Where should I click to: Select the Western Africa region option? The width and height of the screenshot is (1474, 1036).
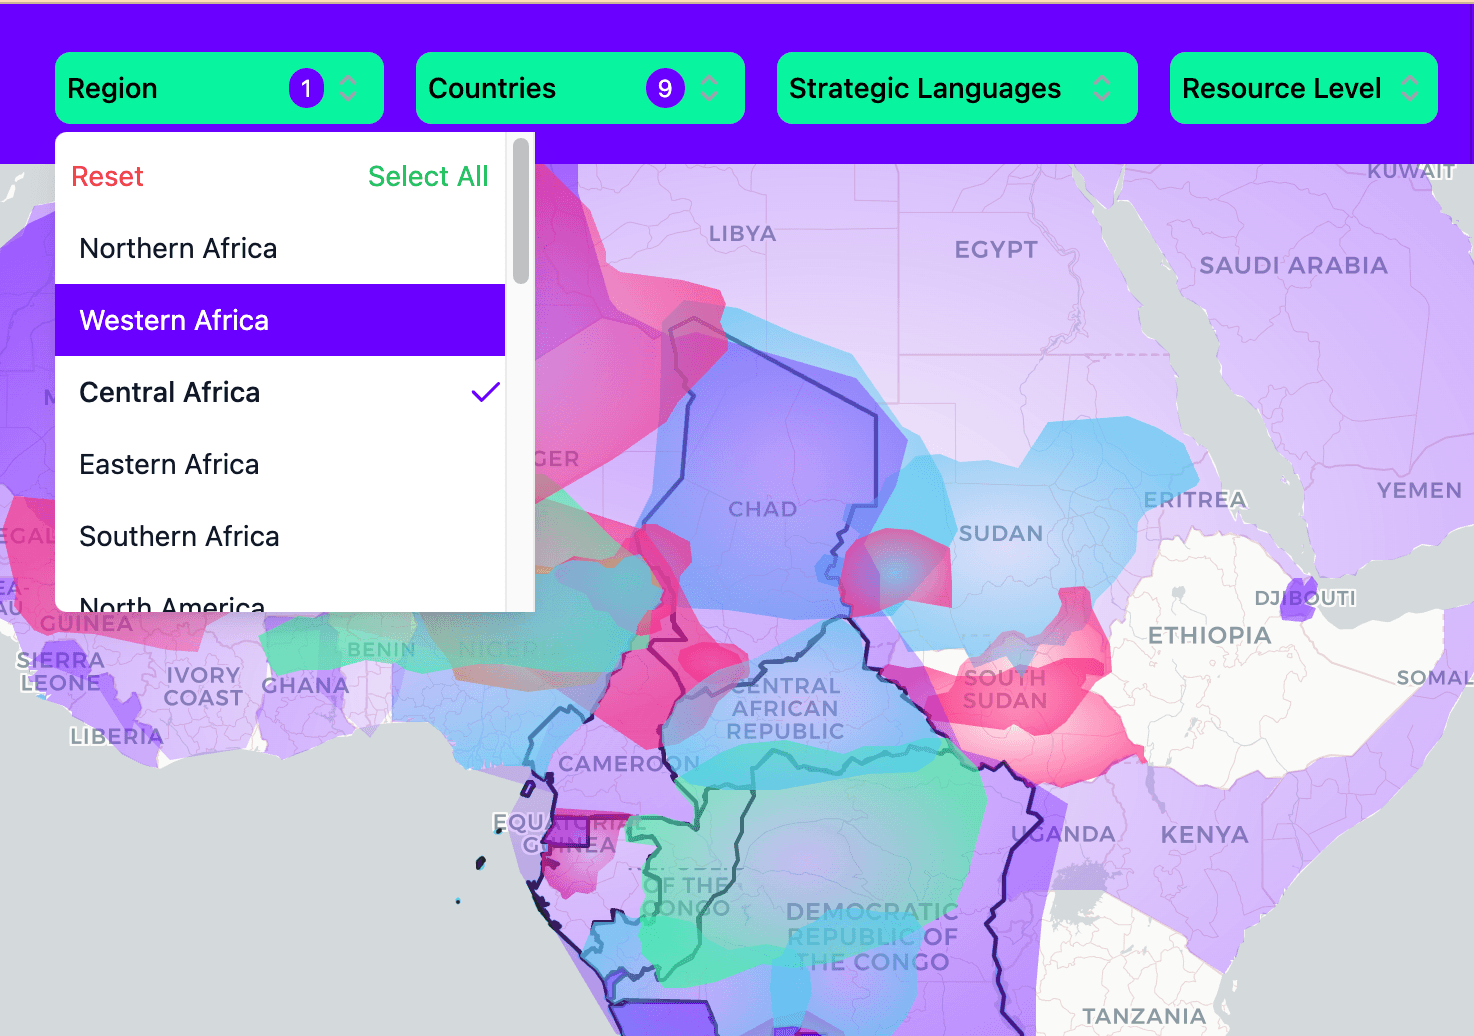tap(175, 320)
